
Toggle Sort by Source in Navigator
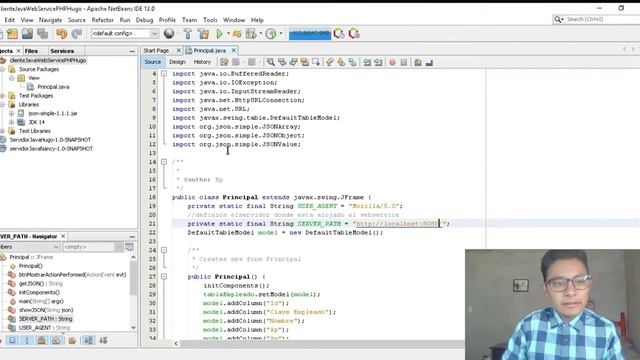[103, 340]
